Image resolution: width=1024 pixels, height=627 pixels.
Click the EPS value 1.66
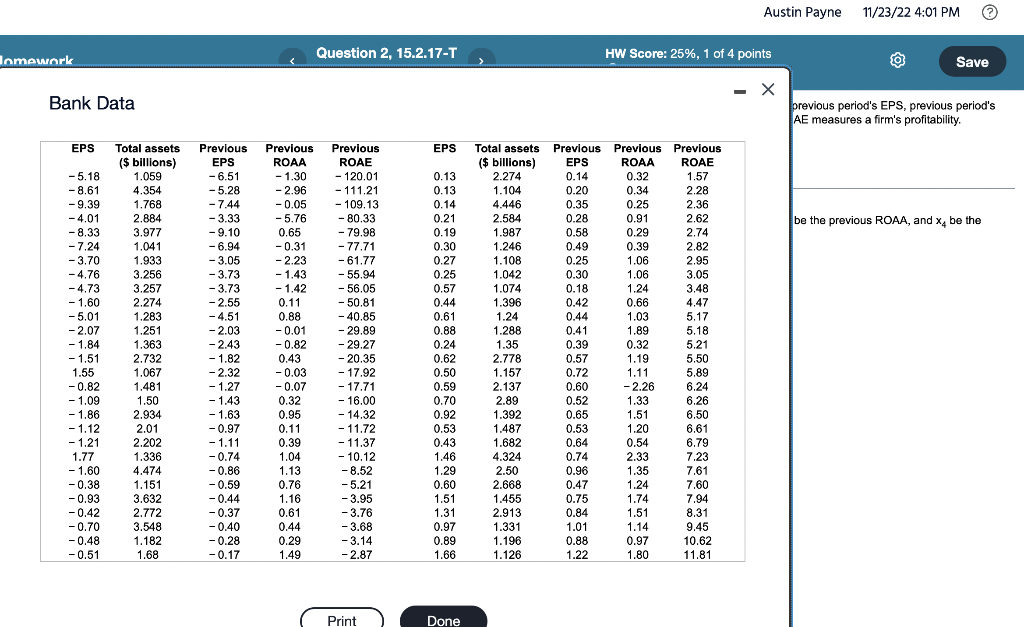pyautogui.click(x=445, y=555)
